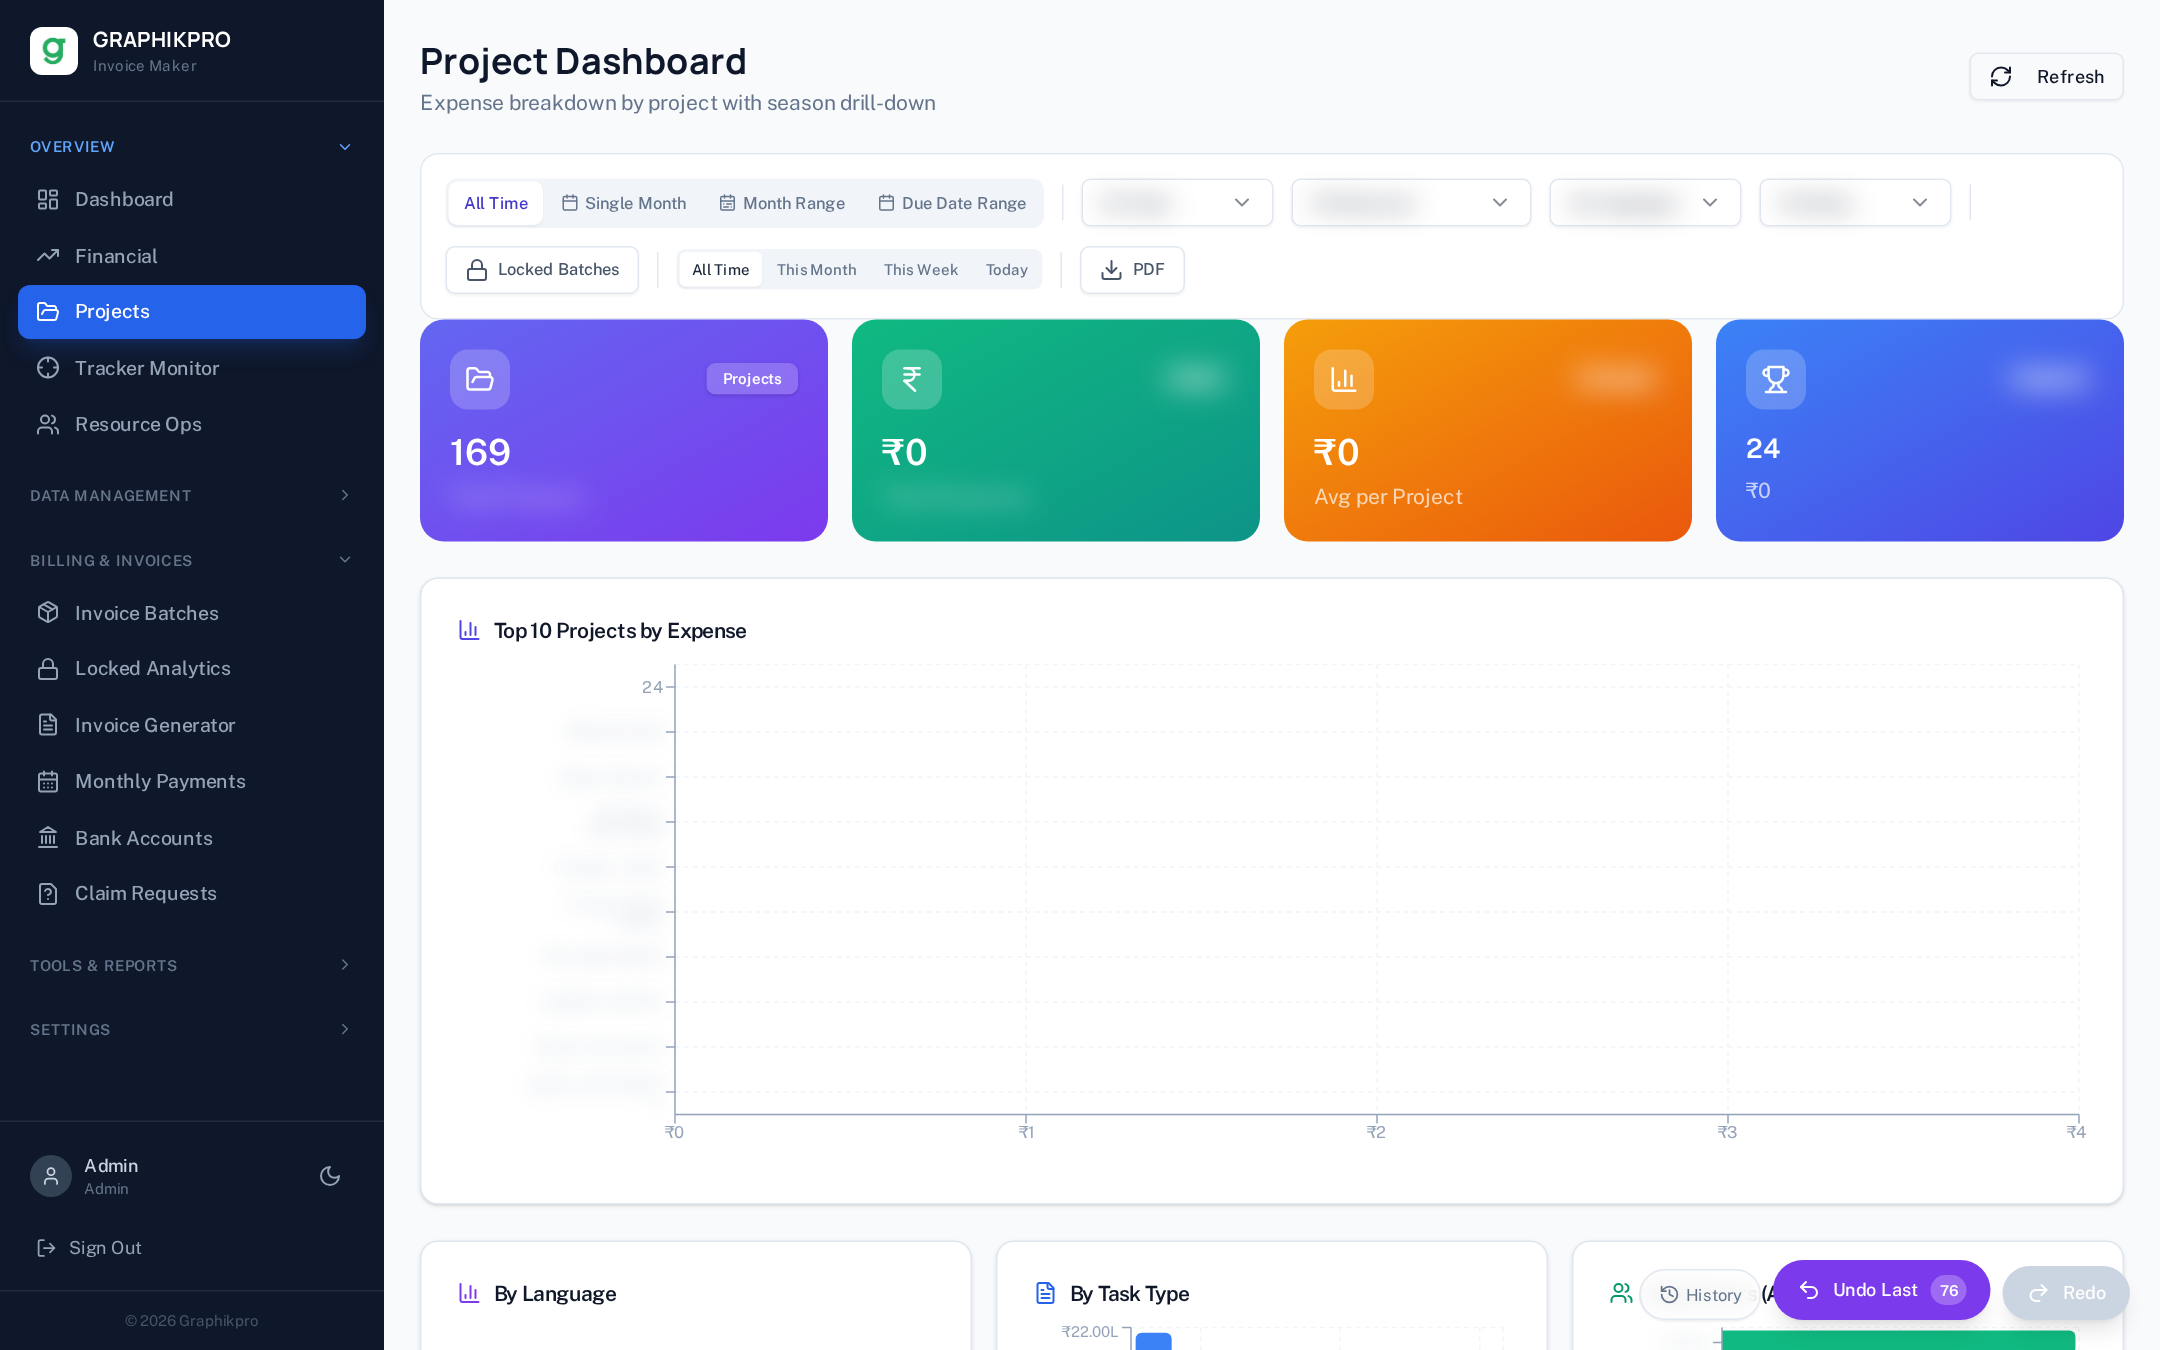Open the fourth blurred filter dropdown

1855,203
